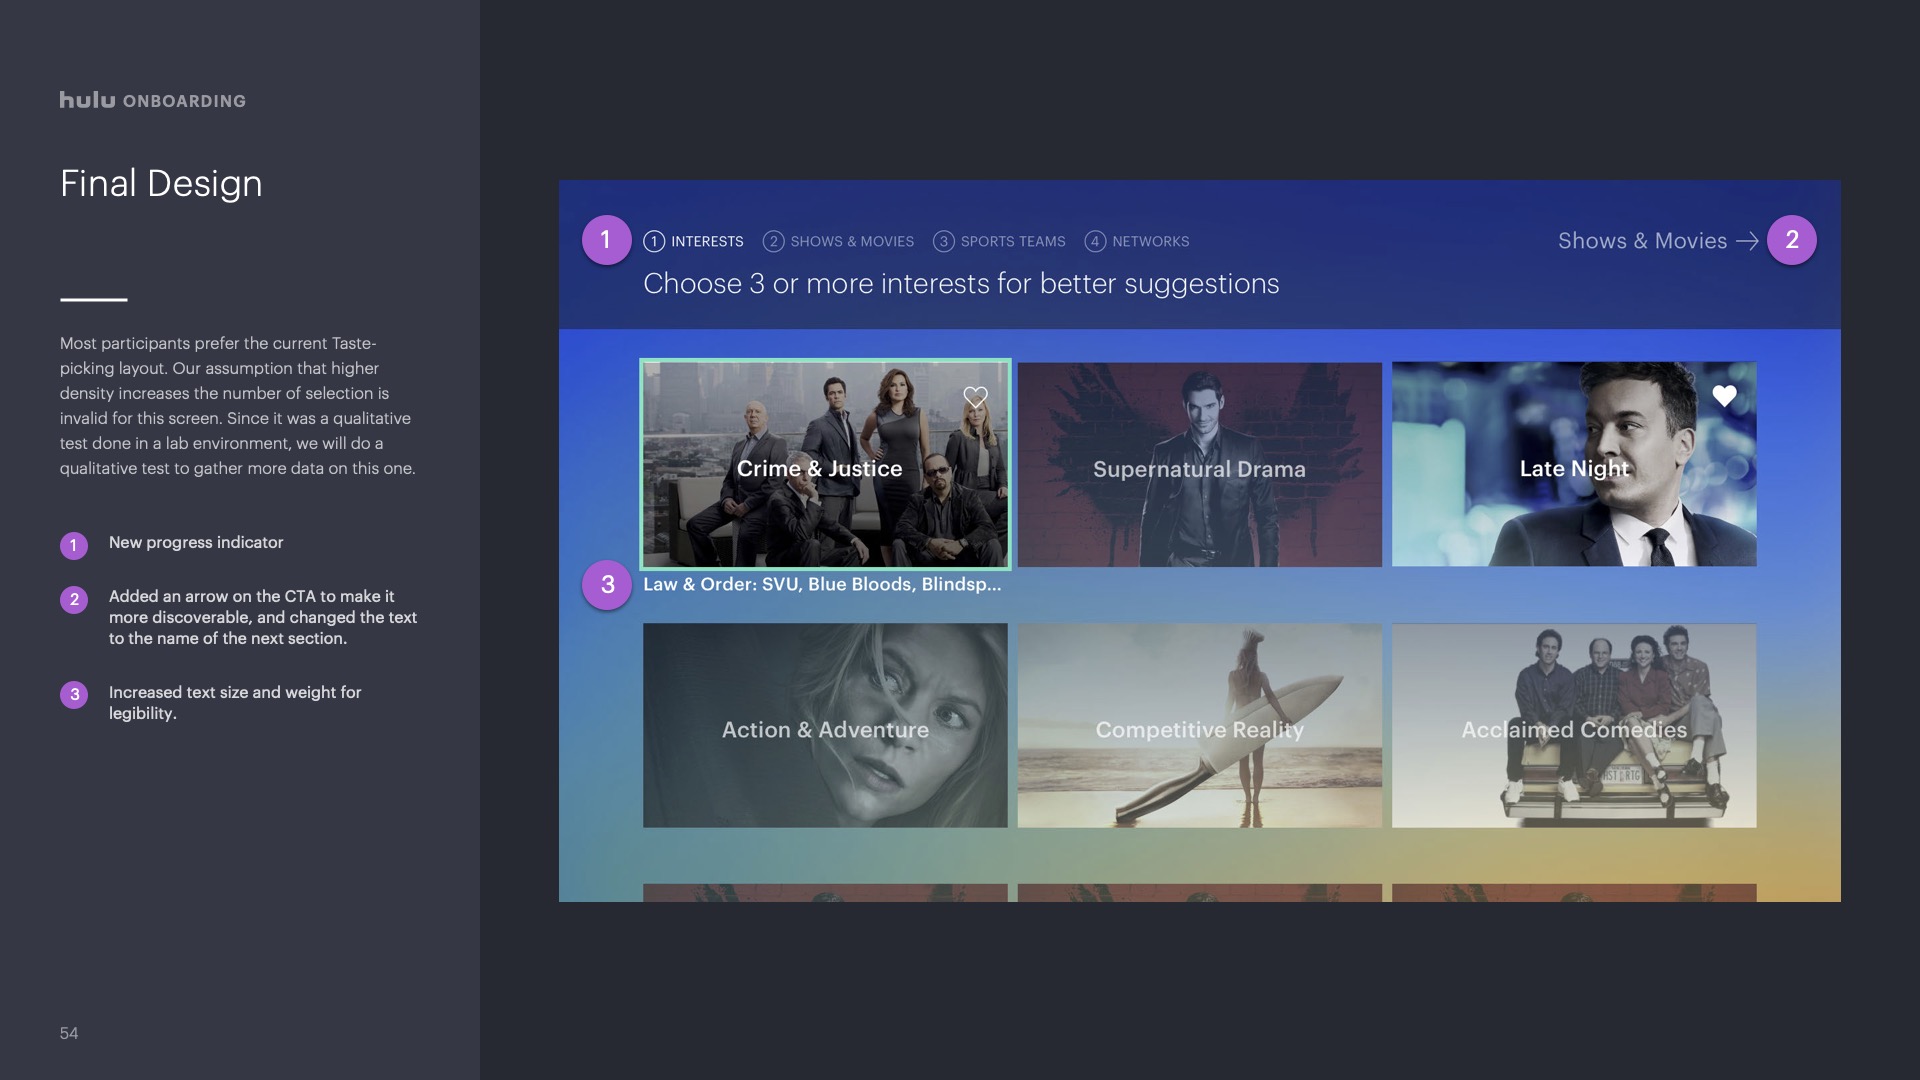Select the Crime & Justice interest tile
Viewport: 1920px width, 1080px height.
click(x=825, y=464)
